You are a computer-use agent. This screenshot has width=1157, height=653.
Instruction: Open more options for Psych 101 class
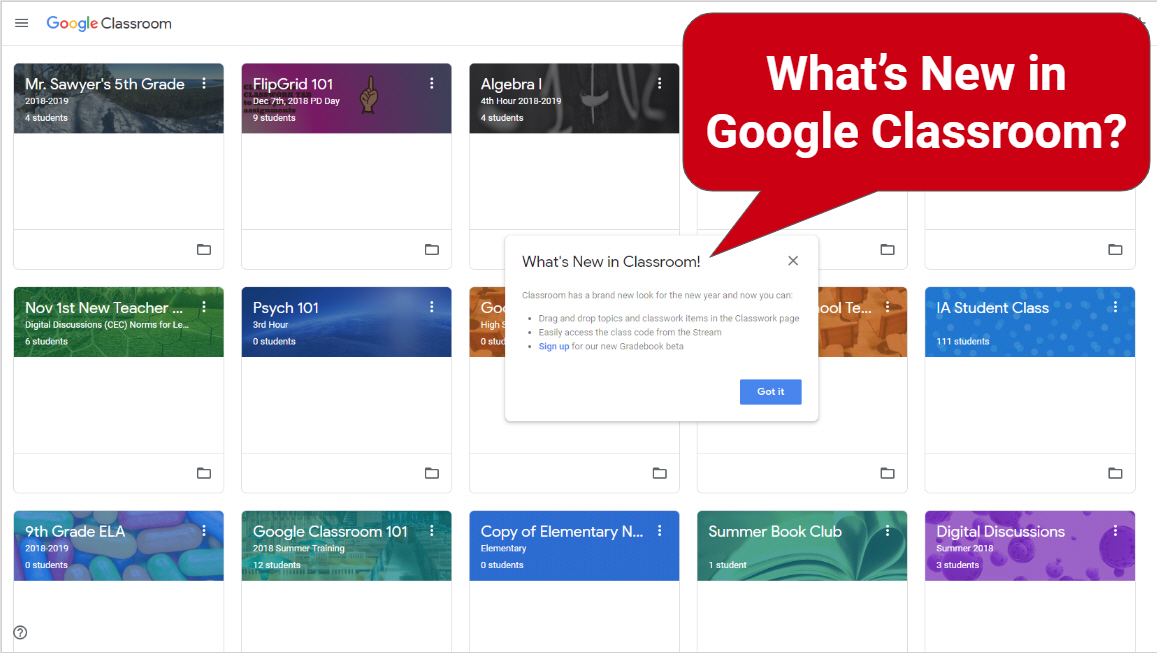(432, 307)
